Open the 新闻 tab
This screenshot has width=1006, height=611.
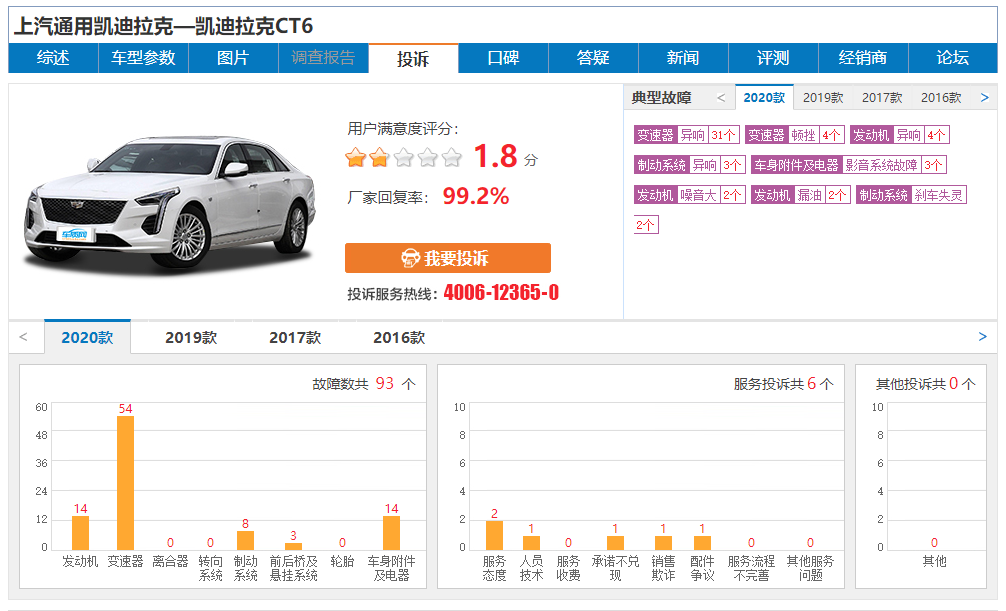pos(683,58)
